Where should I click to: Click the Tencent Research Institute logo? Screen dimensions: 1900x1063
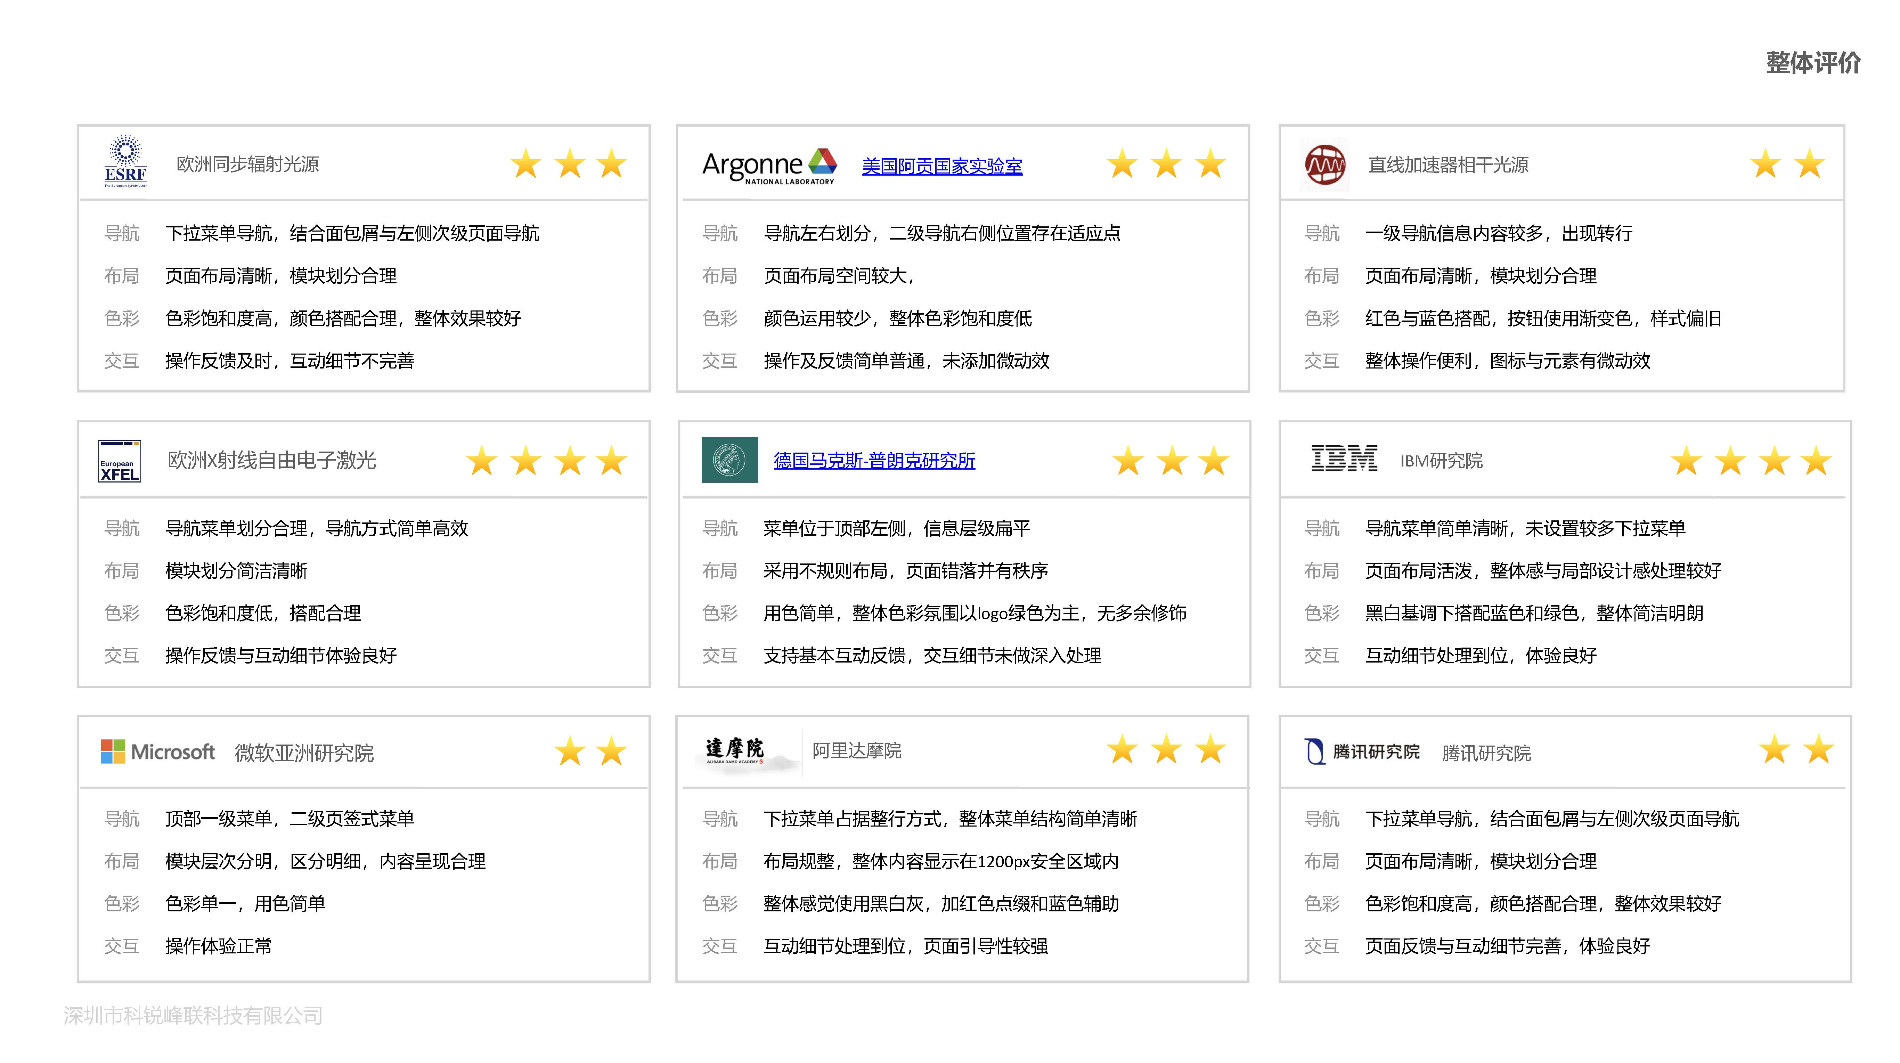click(1362, 752)
